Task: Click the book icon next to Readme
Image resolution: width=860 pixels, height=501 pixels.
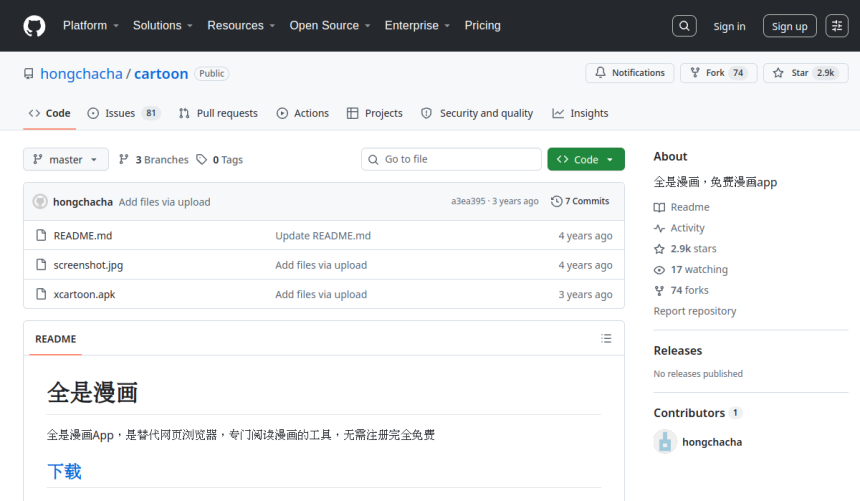Action: (659, 207)
